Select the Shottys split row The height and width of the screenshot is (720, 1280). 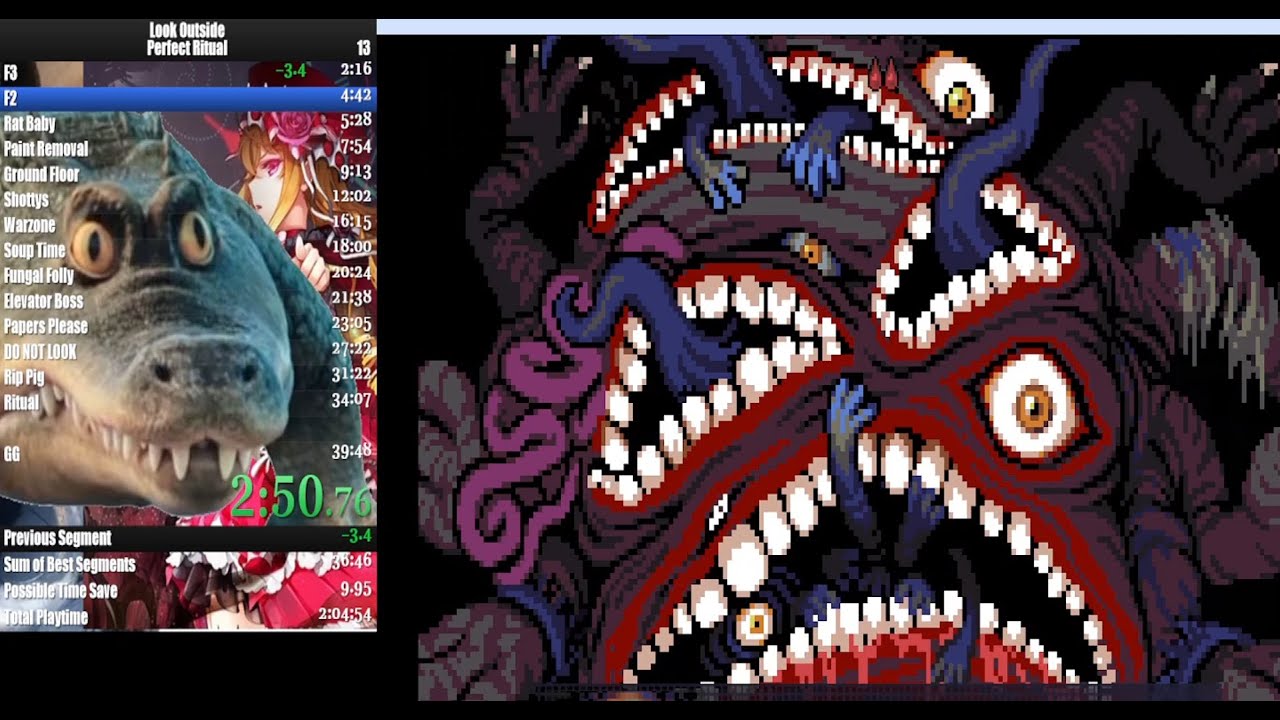(x=188, y=199)
